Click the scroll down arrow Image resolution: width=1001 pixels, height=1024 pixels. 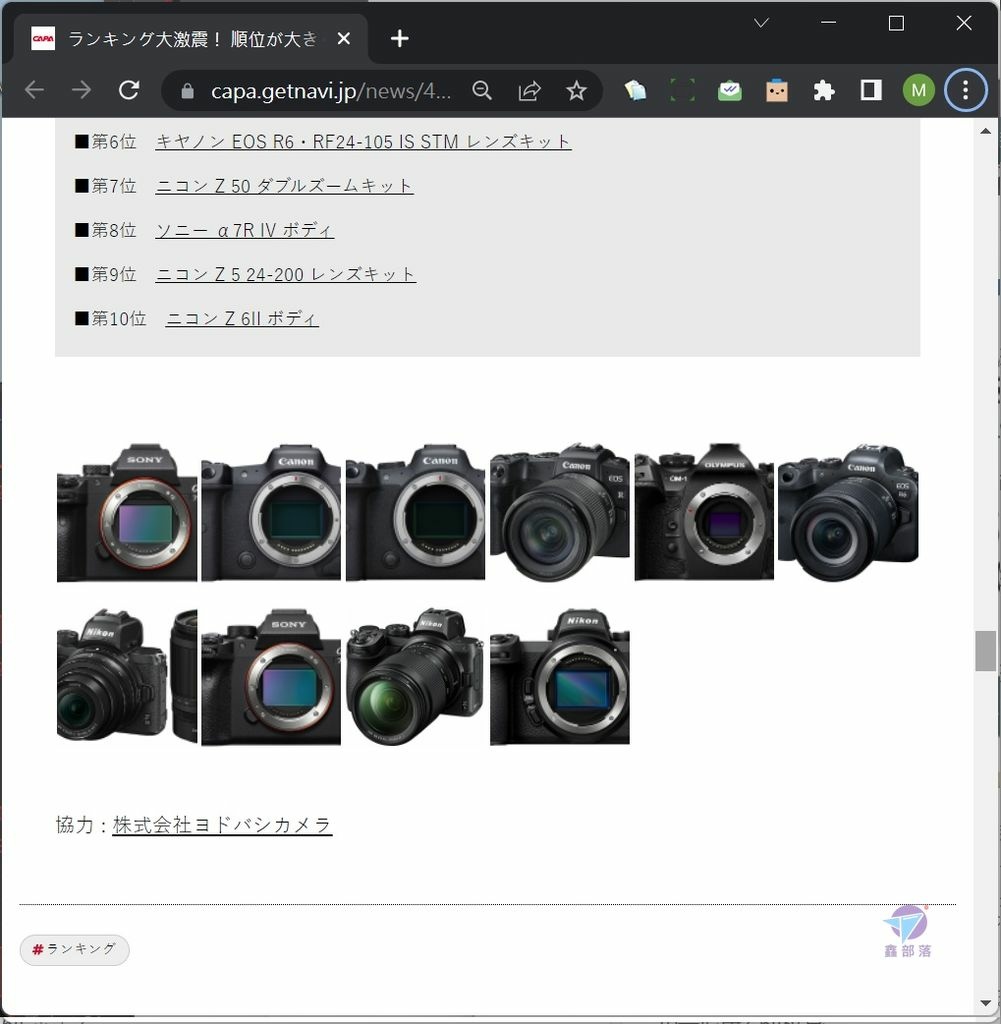point(985,1003)
